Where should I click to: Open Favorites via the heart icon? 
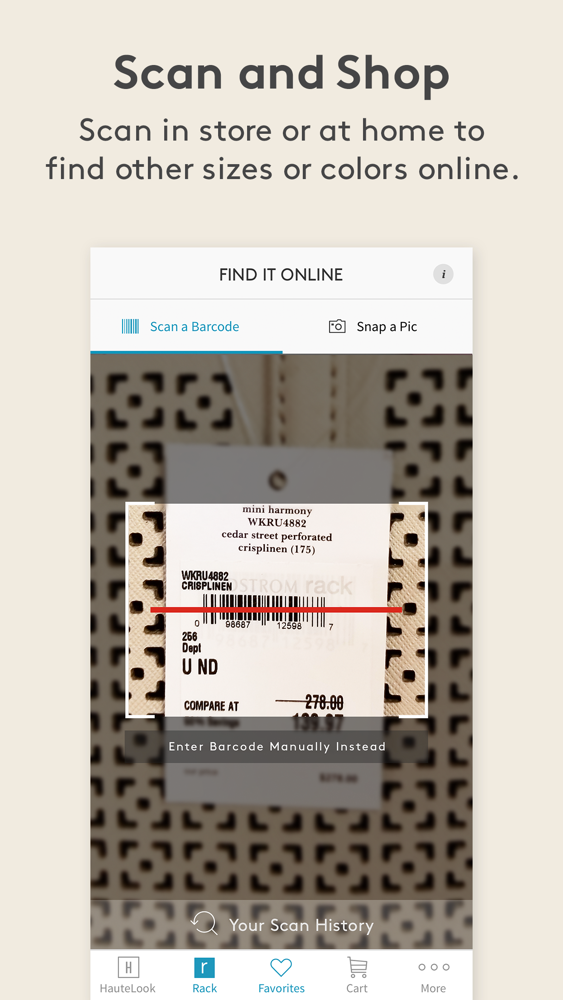click(x=281, y=967)
